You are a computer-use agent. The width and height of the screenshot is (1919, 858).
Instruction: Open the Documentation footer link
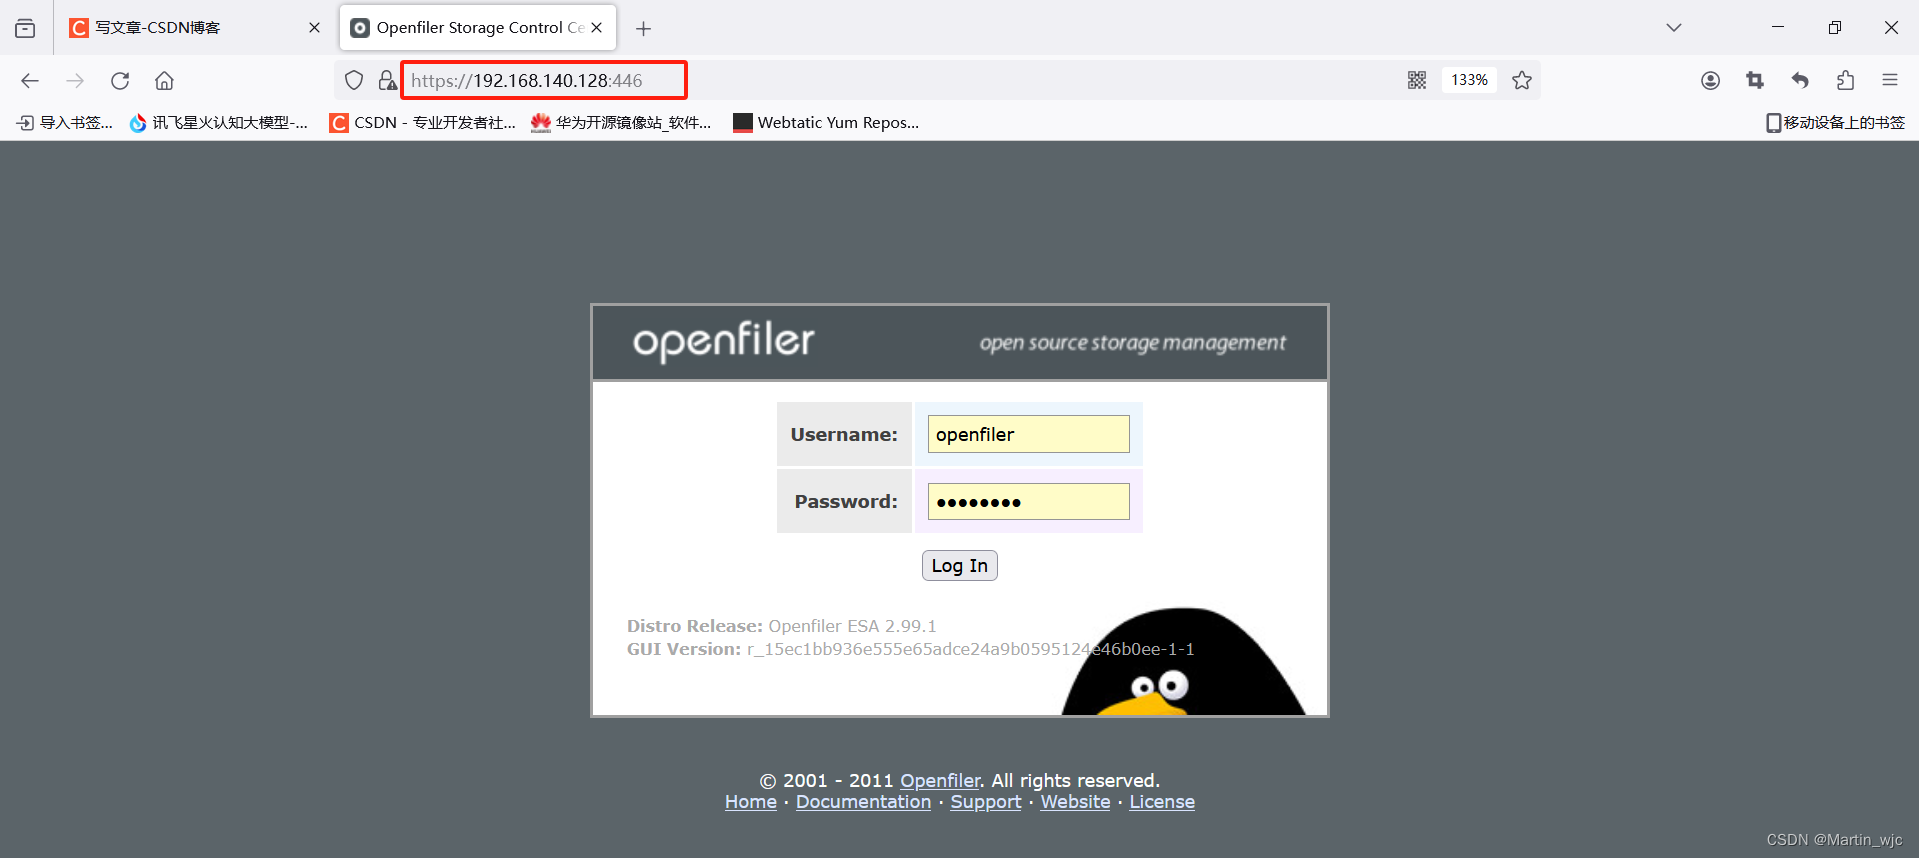coord(863,802)
